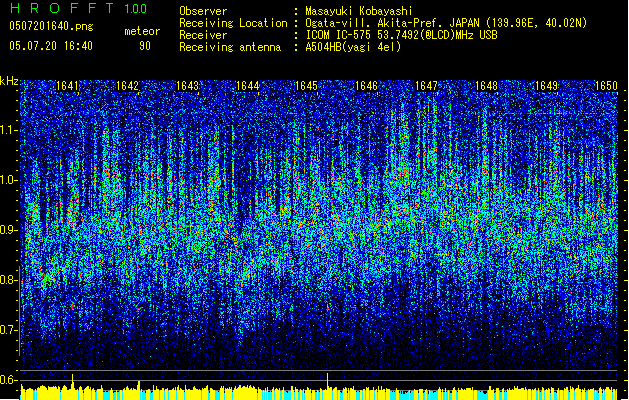Screen dimensions: 629x400
Task: Click the Ogata-vill. Akita-Pref. JAPAN location text
Action: click(x=446, y=23)
